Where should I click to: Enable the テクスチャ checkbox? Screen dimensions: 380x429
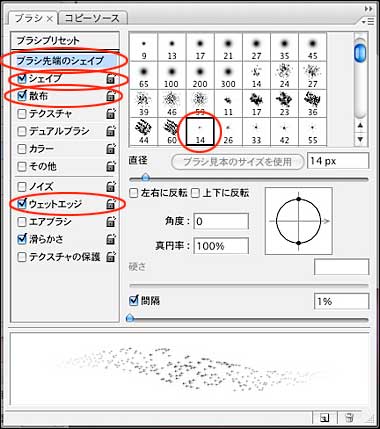[x=22, y=114]
